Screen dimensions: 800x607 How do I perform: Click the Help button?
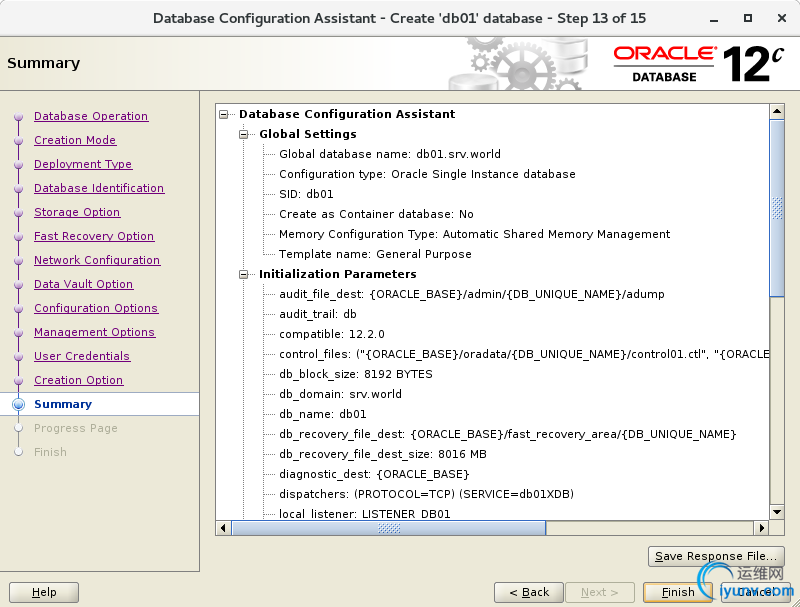coord(44,592)
